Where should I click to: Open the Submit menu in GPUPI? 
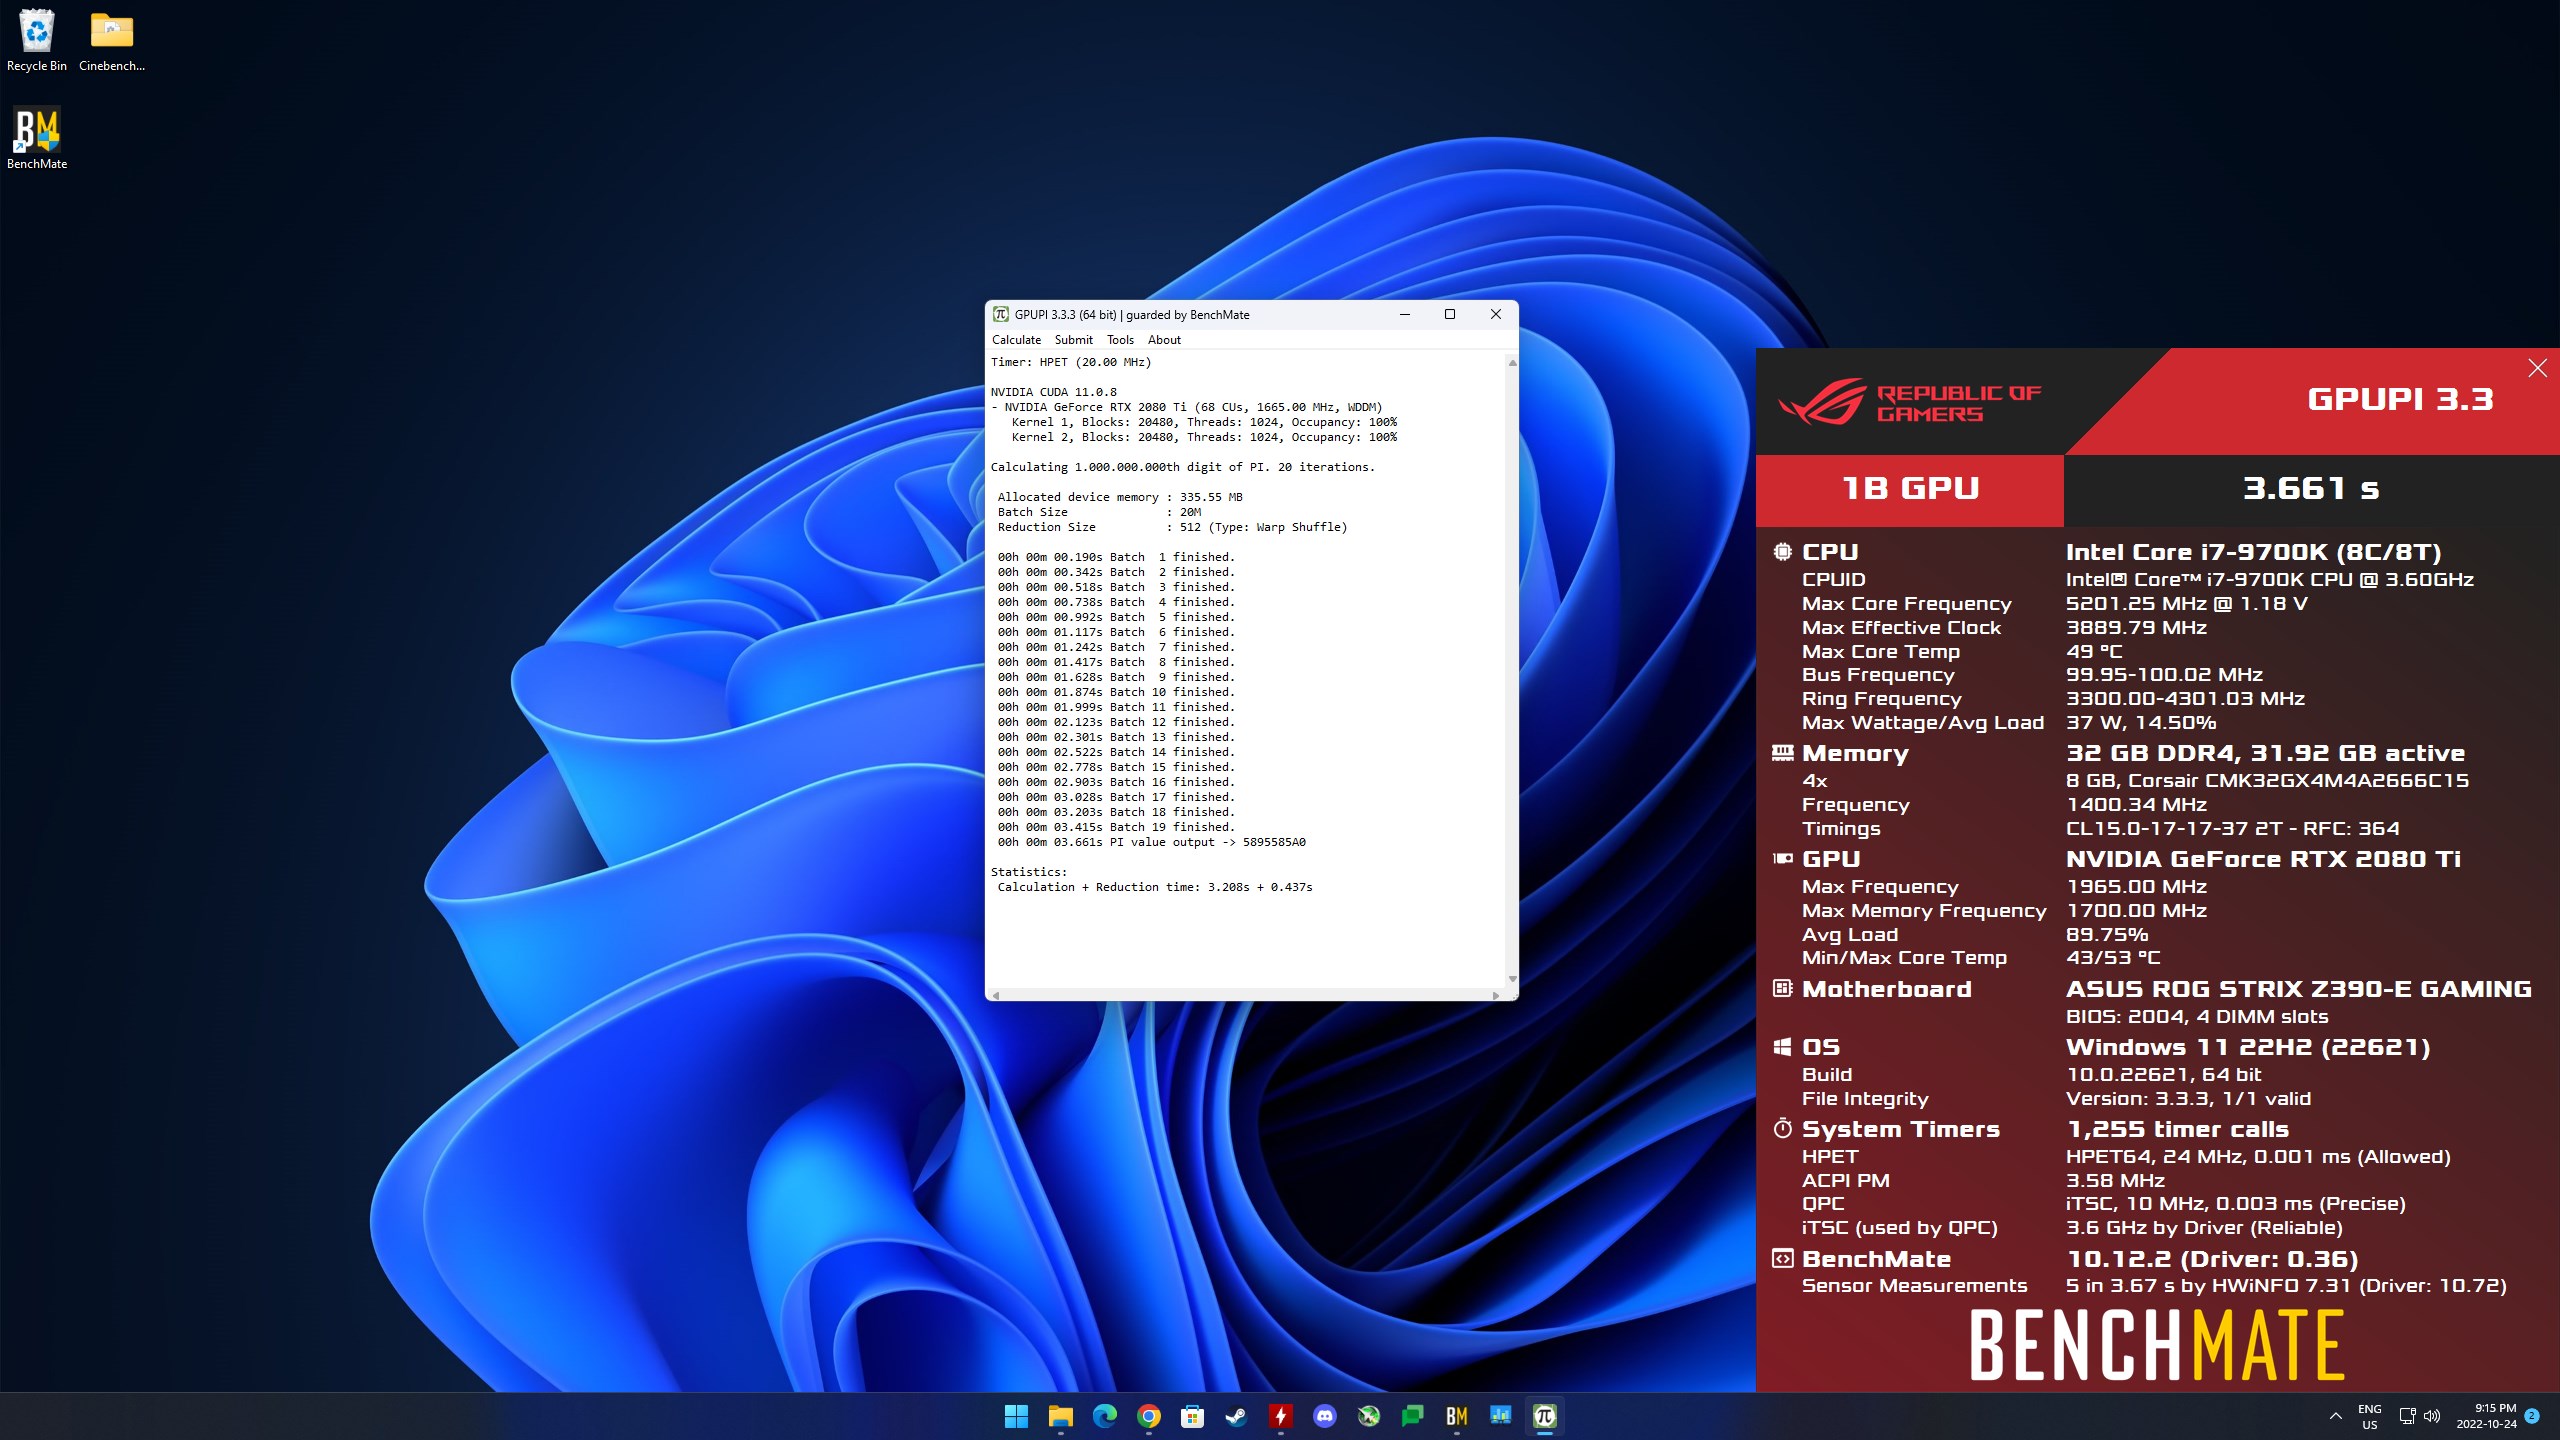(x=1074, y=340)
